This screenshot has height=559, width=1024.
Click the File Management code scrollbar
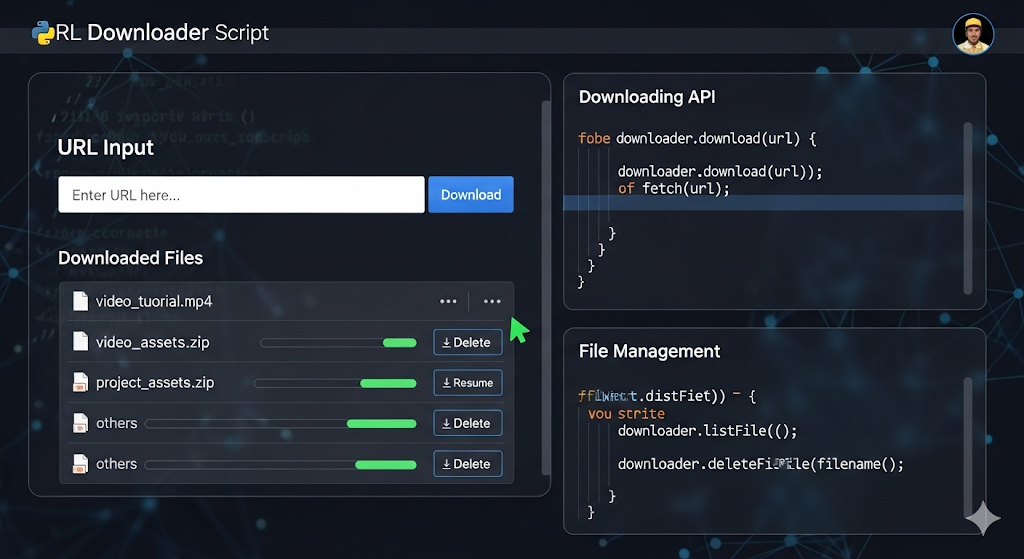968,447
